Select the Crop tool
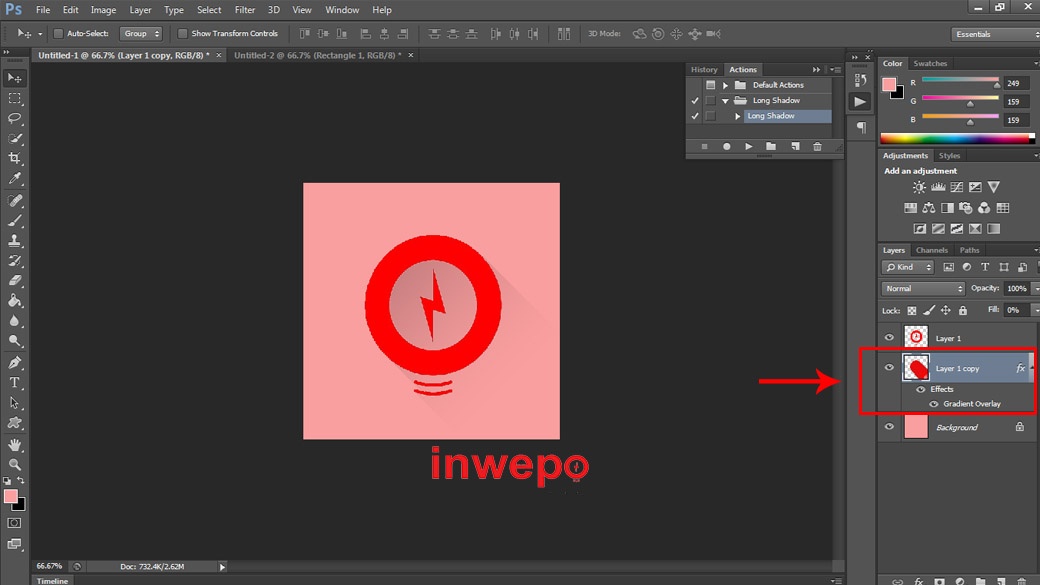This screenshot has height=585, width=1040. click(x=15, y=159)
